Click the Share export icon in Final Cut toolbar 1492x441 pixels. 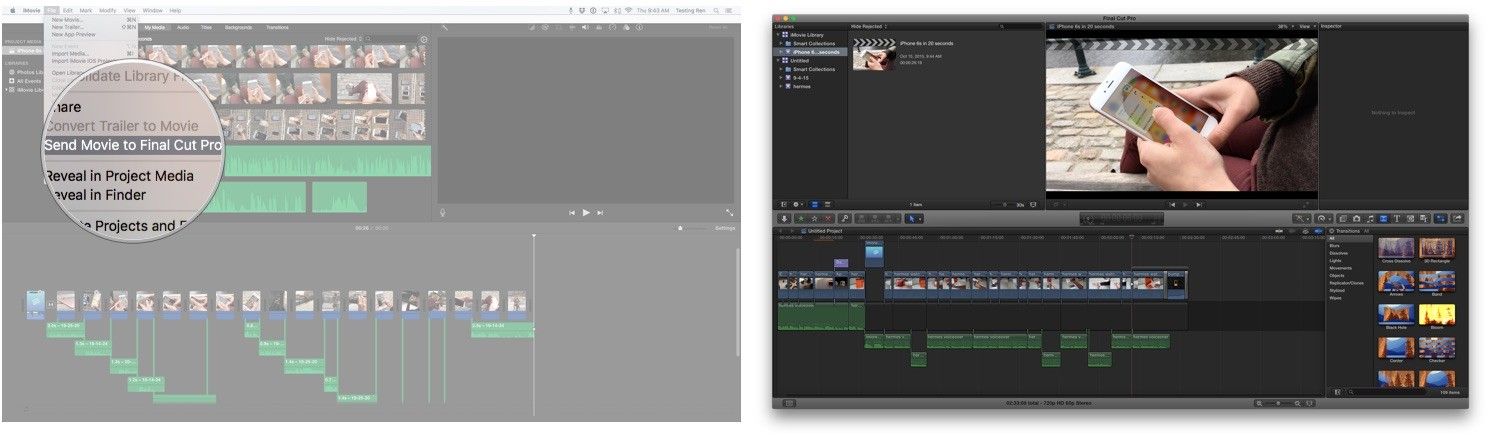click(x=1457, y=218)
